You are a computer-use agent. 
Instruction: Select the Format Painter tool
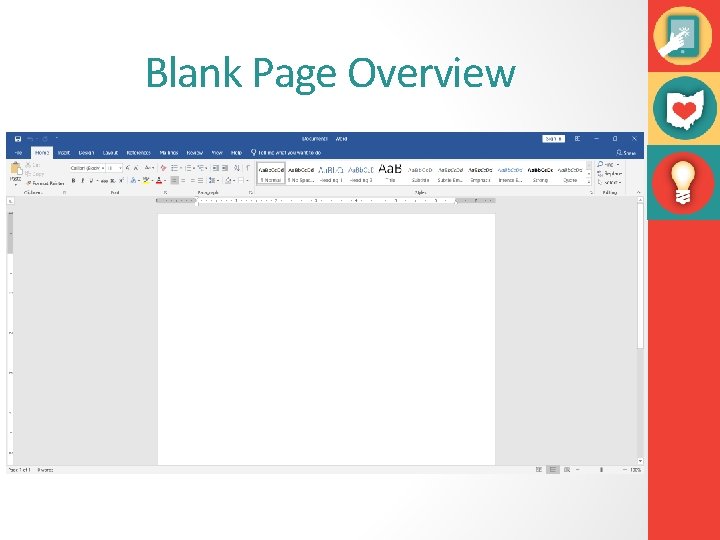(x=45, y=183)
